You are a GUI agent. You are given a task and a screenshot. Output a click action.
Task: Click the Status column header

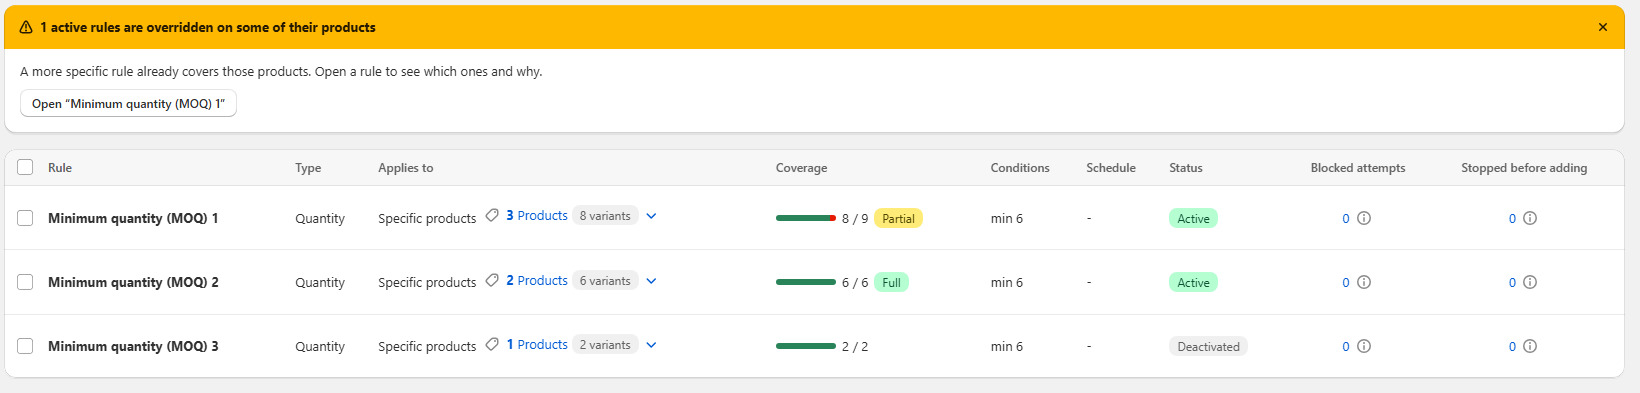tap(1186, 167)
